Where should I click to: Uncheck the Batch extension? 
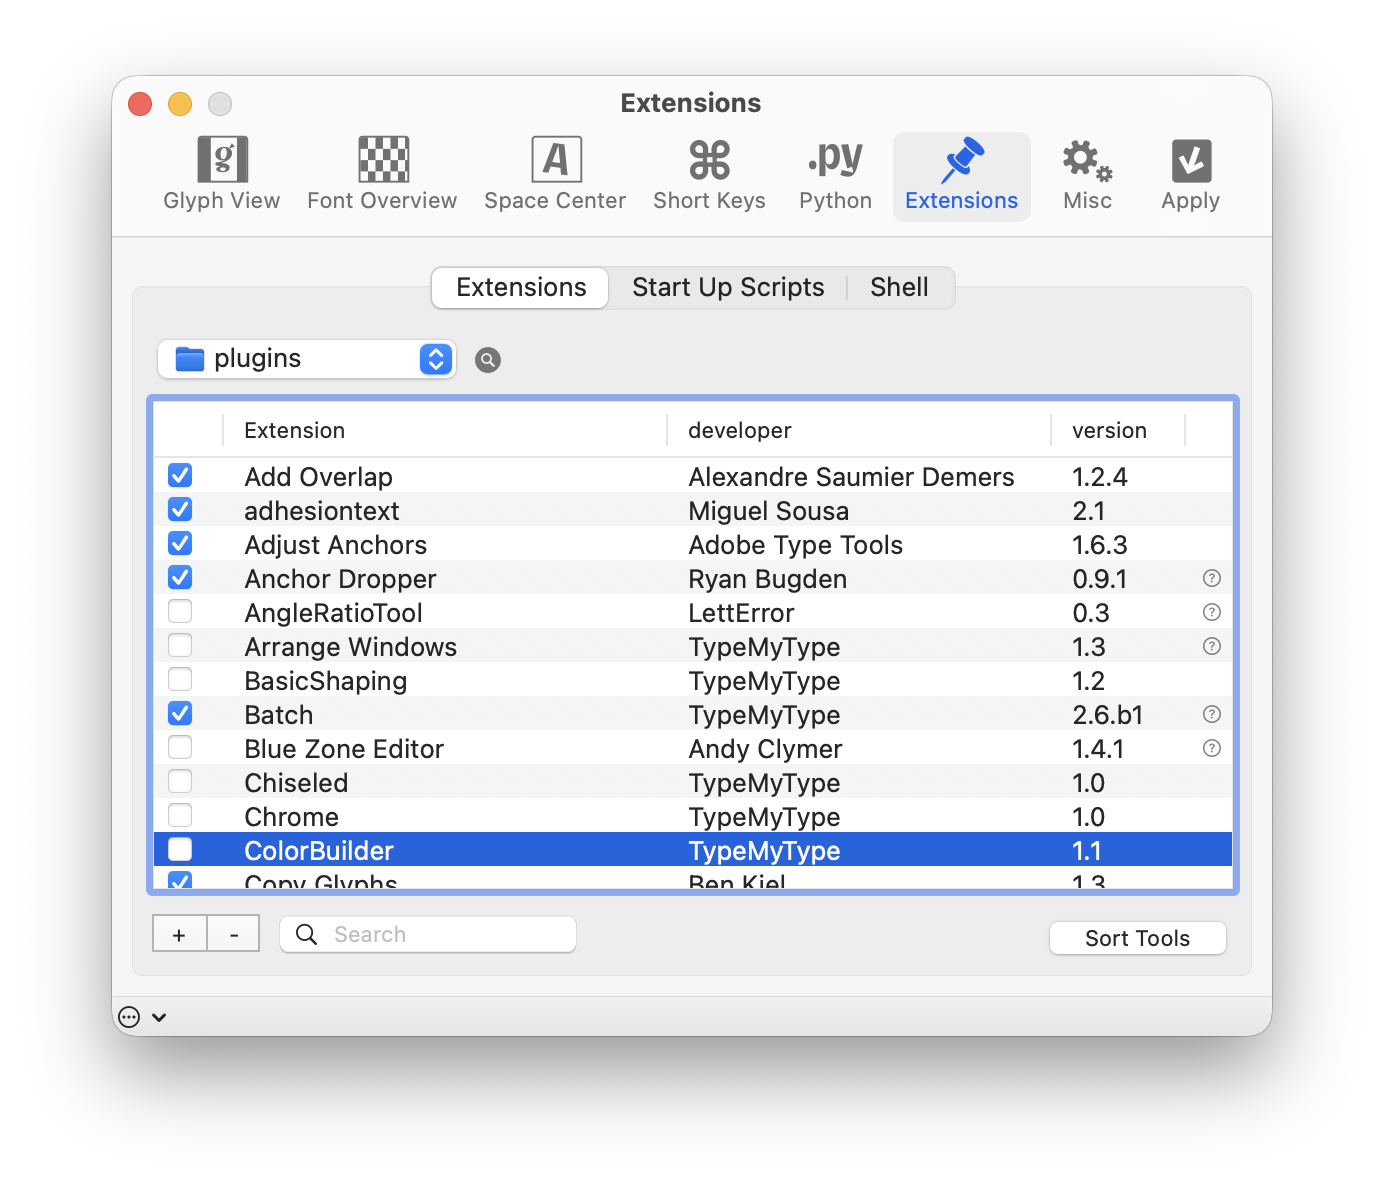pos(180,714)
